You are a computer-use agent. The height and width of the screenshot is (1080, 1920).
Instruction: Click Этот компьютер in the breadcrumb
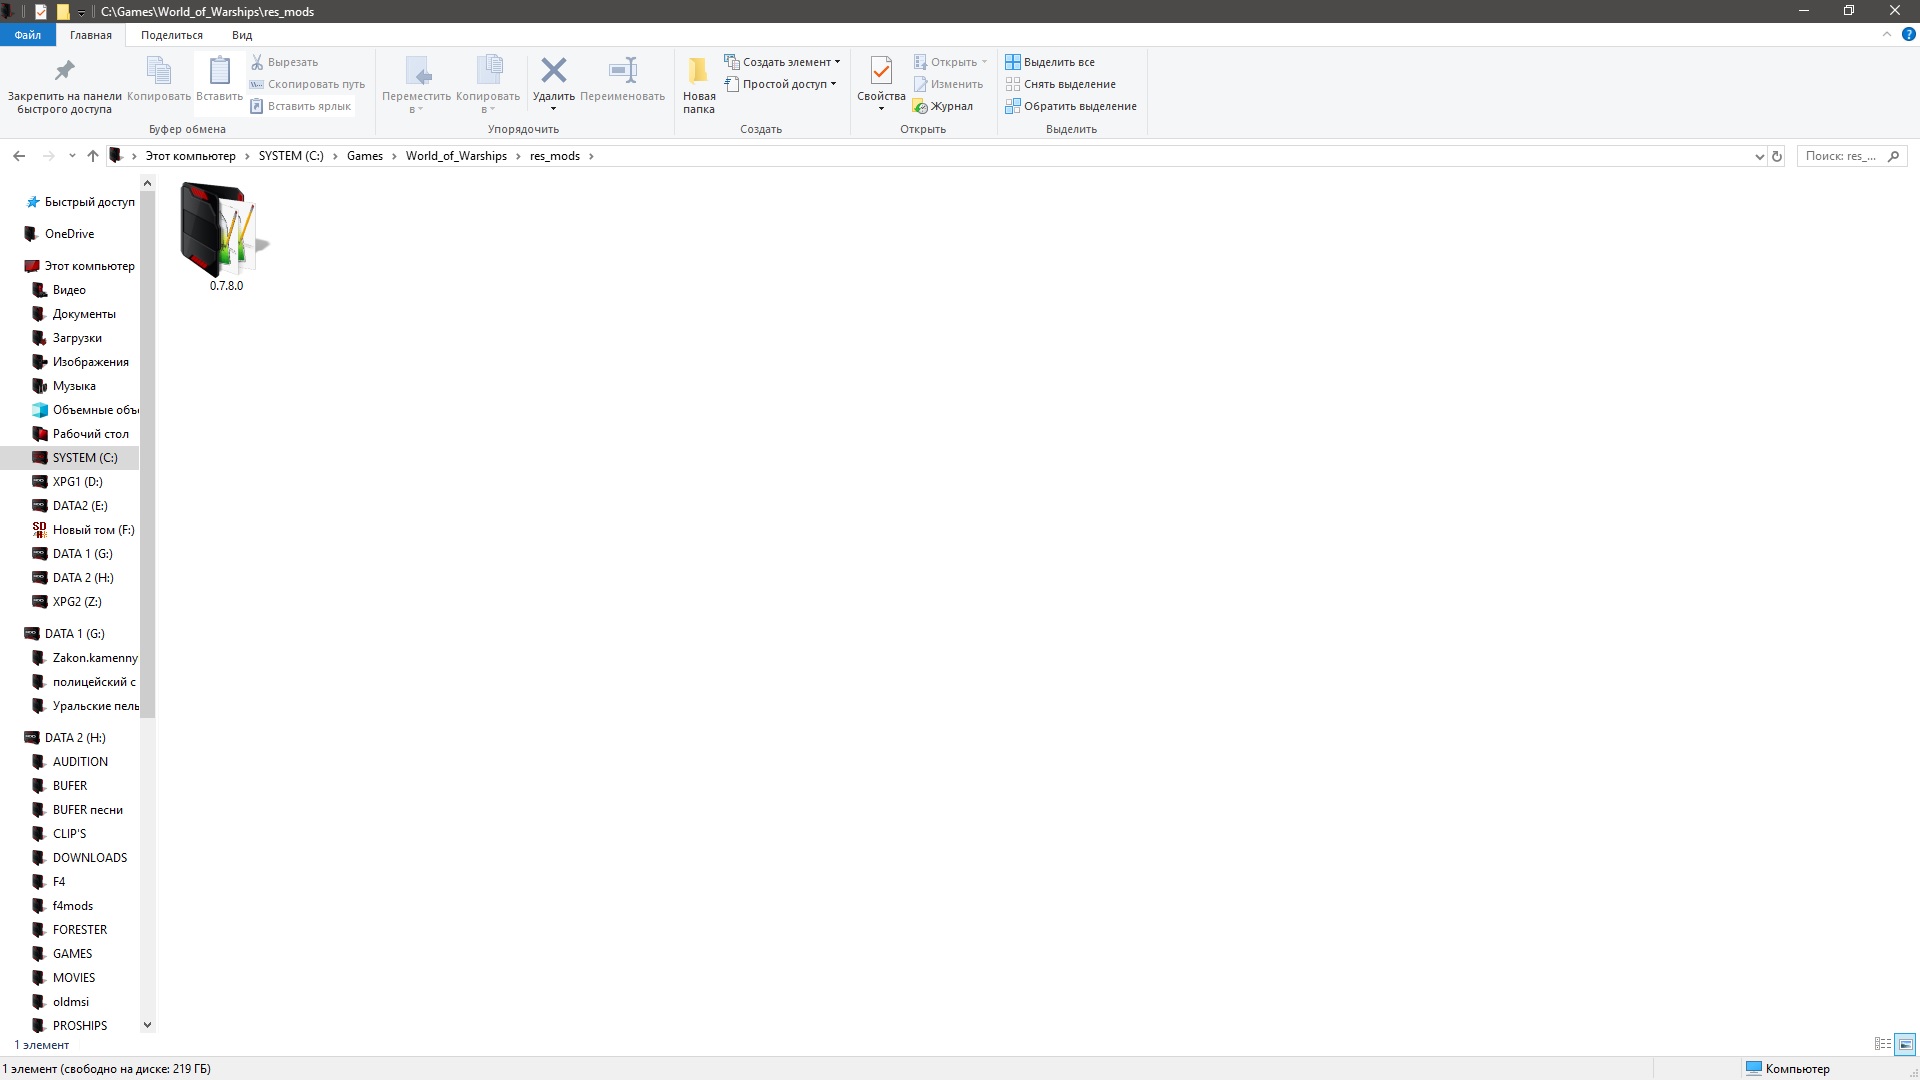pyautogui.click(x=191, y=156)
